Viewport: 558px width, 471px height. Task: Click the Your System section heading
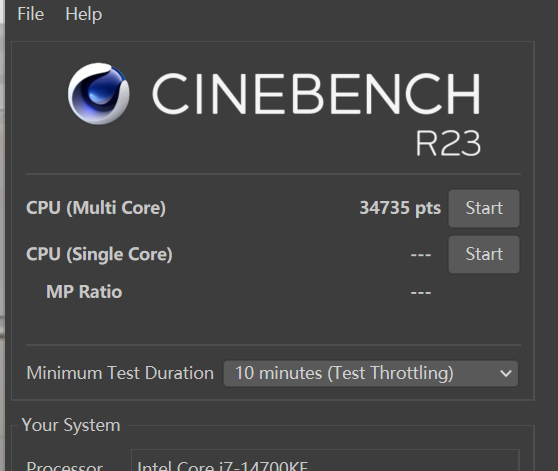[71, 425]
